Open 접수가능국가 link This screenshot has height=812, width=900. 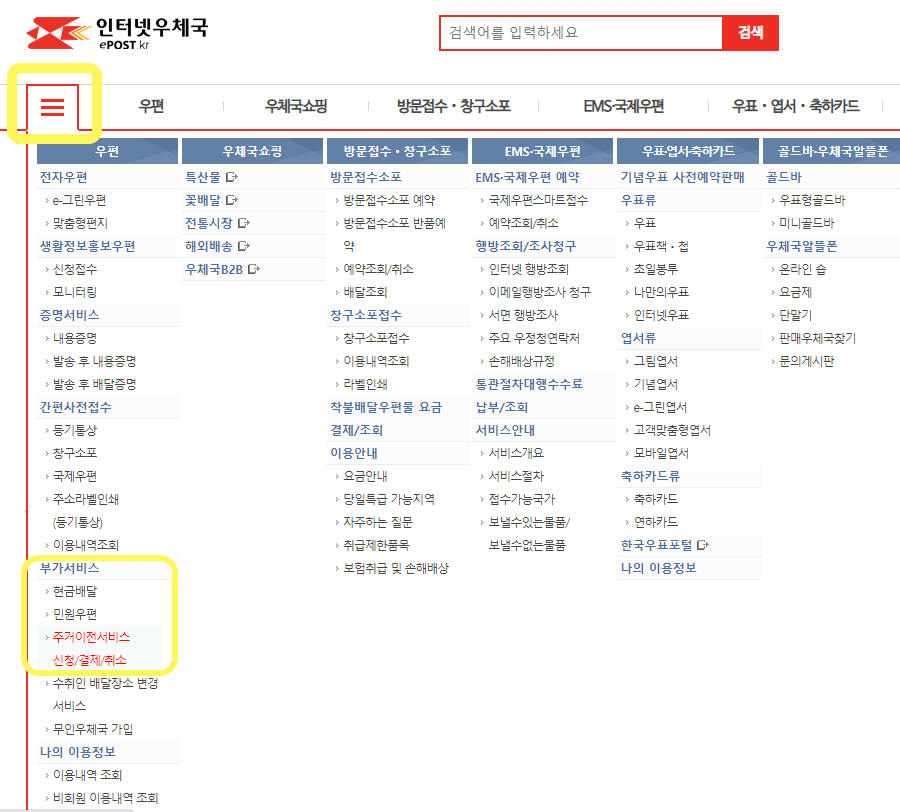click(522, 499)
